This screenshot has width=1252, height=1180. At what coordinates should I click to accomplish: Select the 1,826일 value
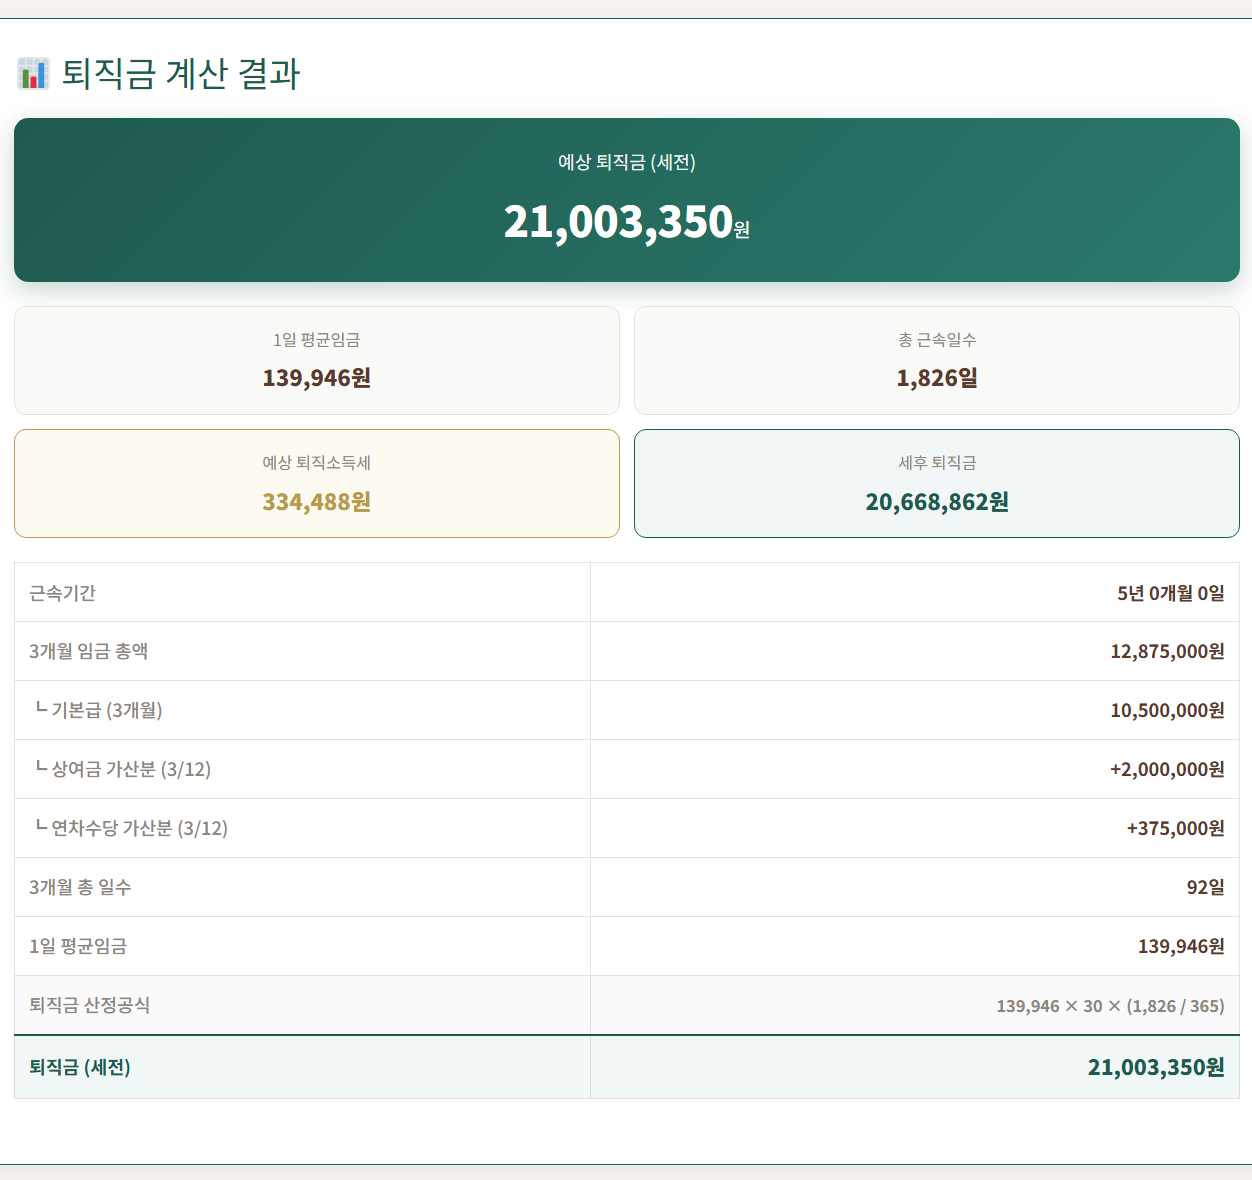pyautogui.click(x=937, y=378)
